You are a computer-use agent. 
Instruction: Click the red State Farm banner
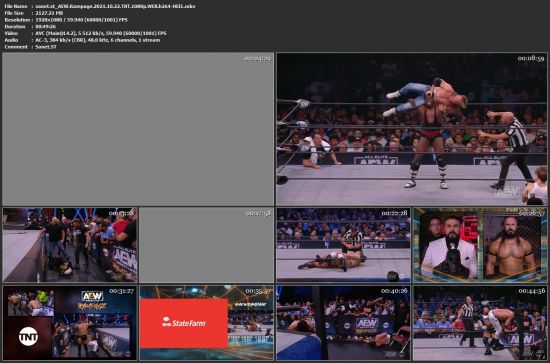coord(184,323)
